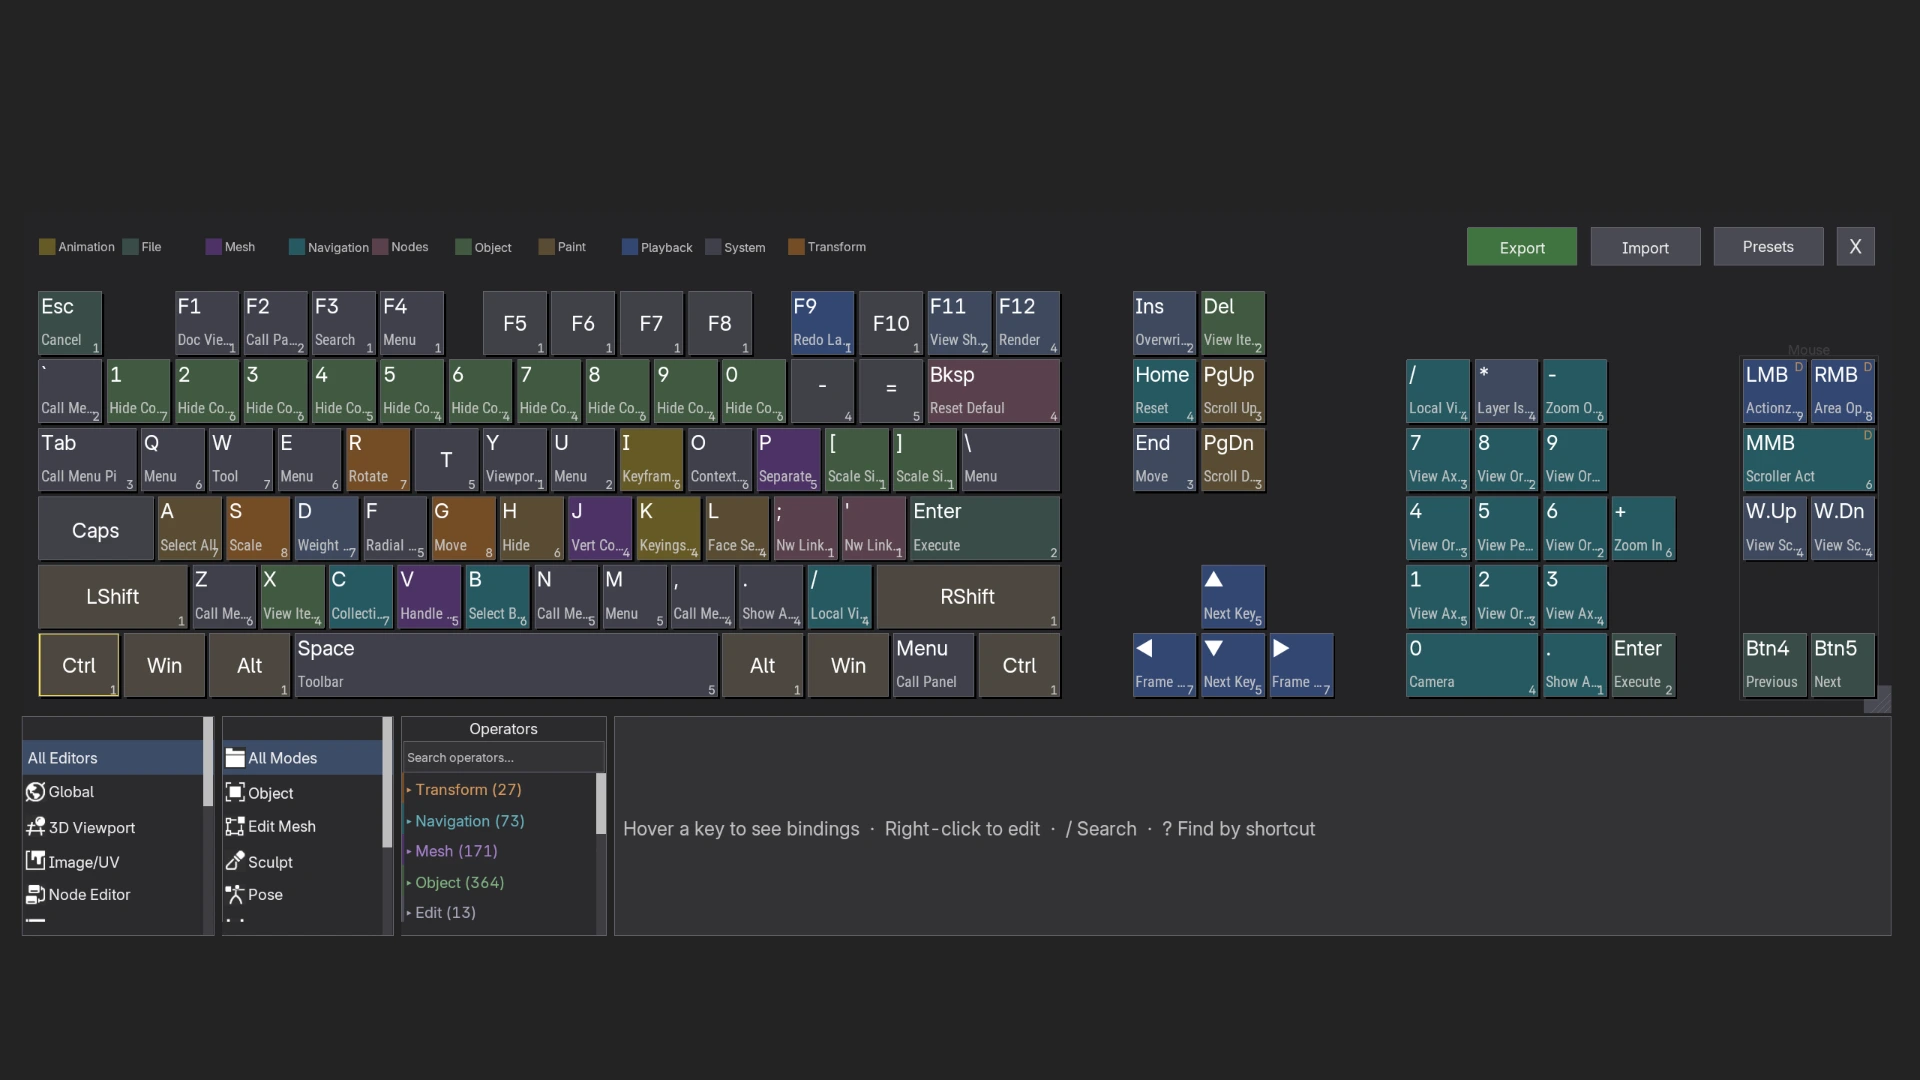The width and height of the screenshot is (1920, 1080).
Task: Select All Modes in the modes list
Action: pyautogui.click(x=302, y=758)
